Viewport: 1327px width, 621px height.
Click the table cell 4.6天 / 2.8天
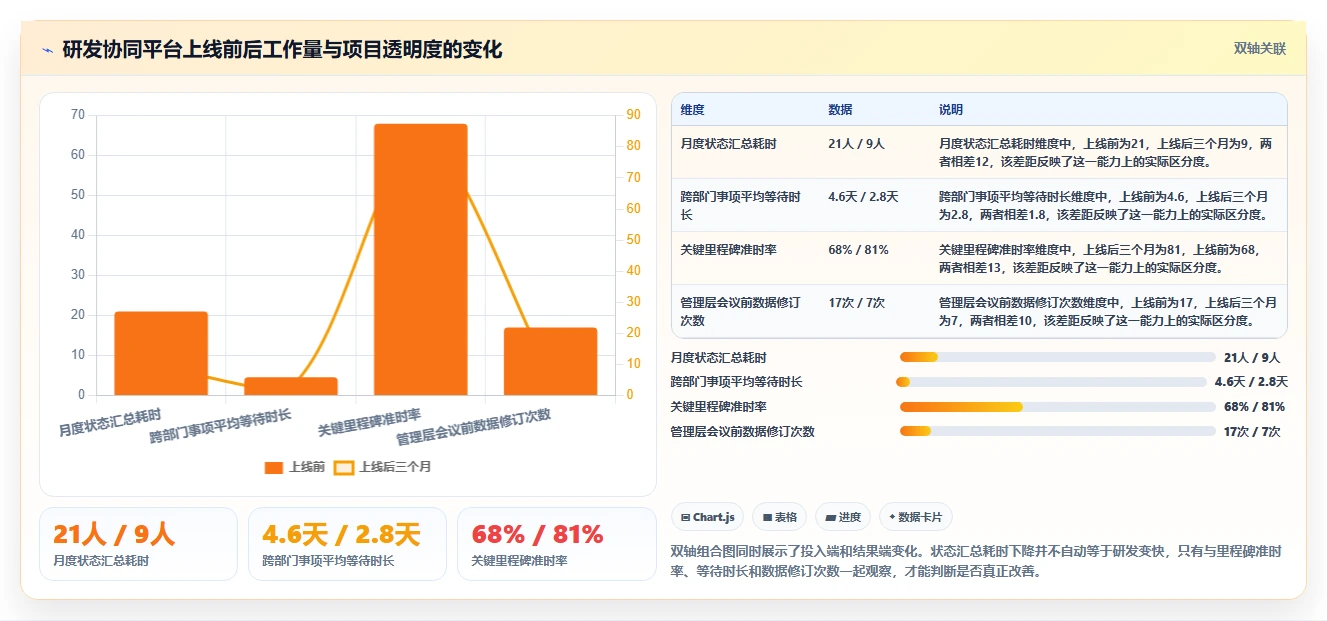click(863, 197)
